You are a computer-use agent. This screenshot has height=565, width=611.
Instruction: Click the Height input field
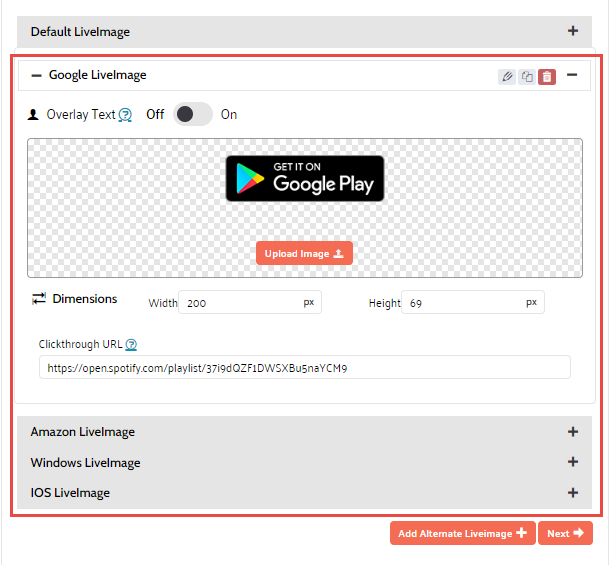coord(473,302)
